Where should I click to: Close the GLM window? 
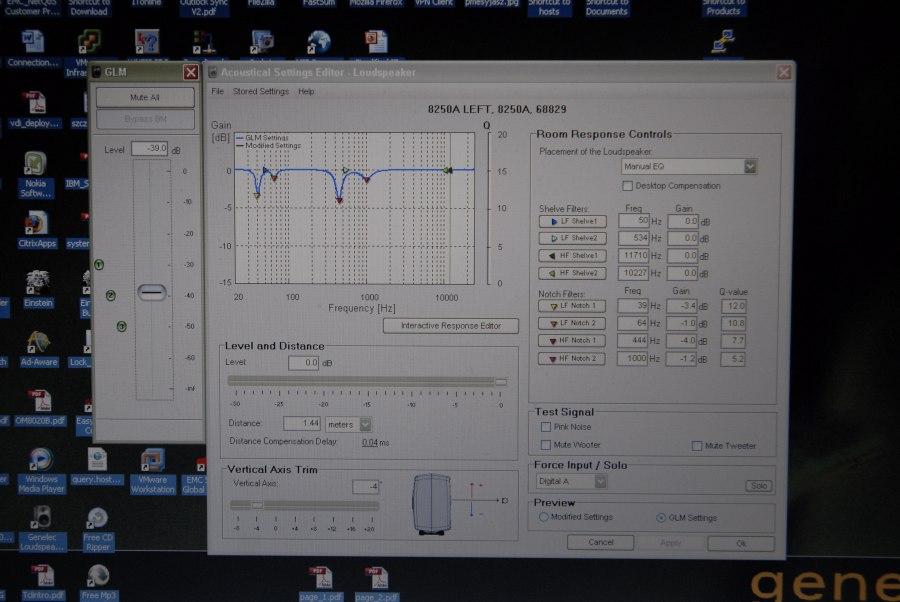(x=191, y=73)
